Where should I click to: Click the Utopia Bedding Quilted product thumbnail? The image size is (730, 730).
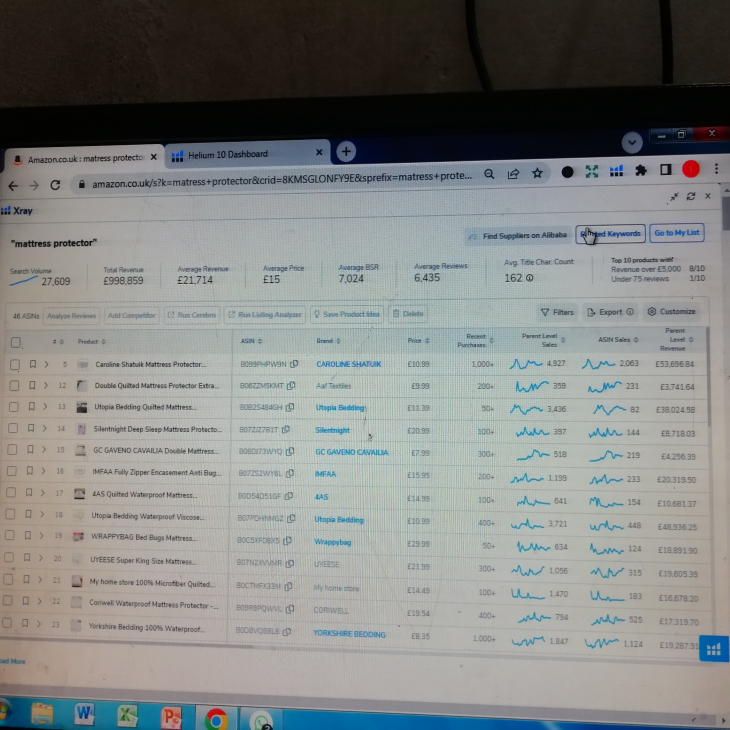[x=82, y=408]
